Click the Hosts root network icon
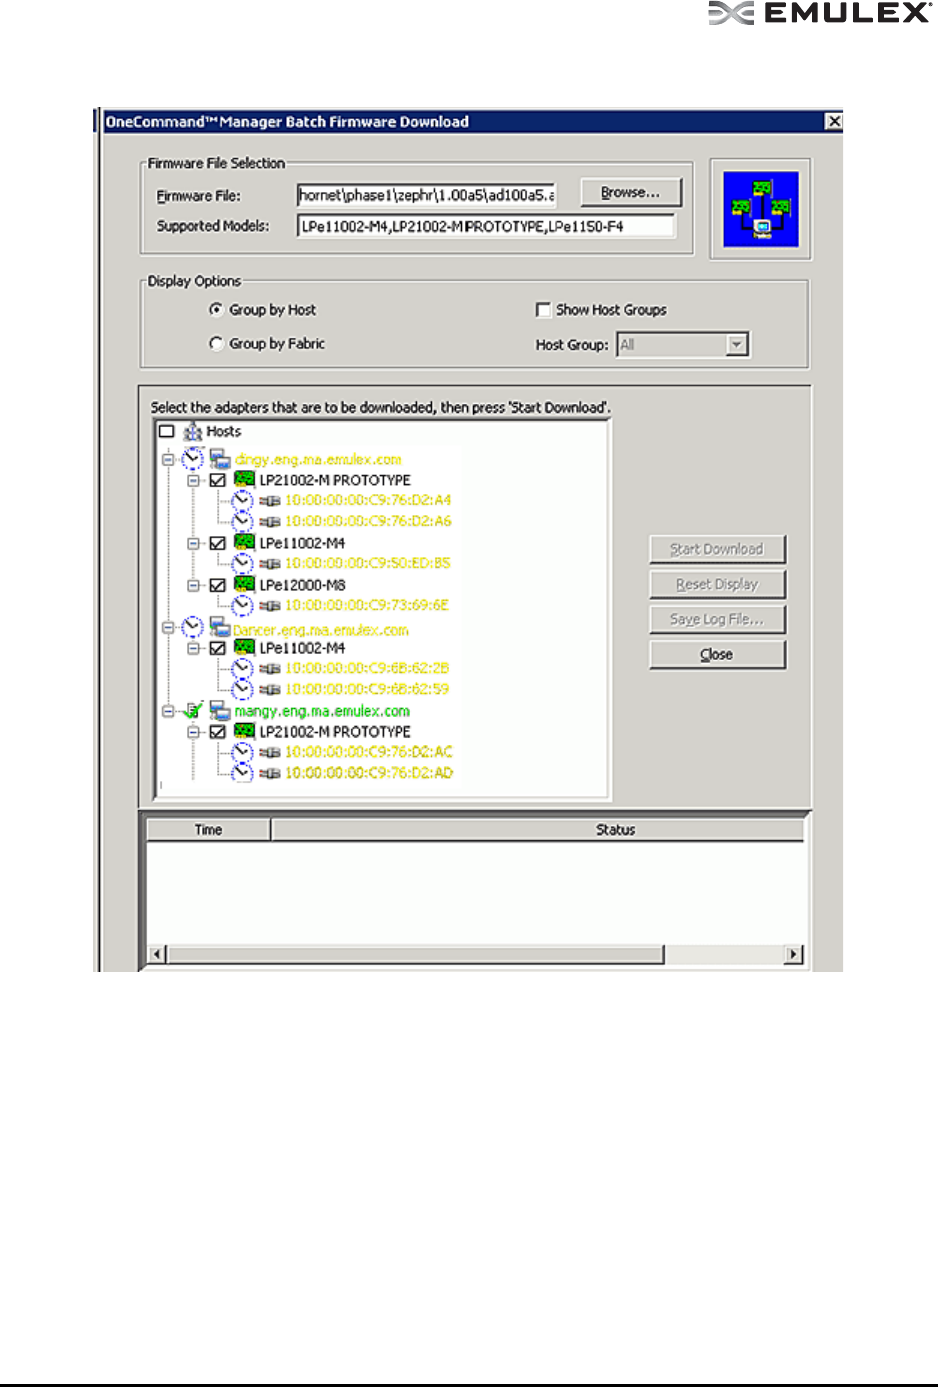This screenshot has width=938, height=1387. 193,432
